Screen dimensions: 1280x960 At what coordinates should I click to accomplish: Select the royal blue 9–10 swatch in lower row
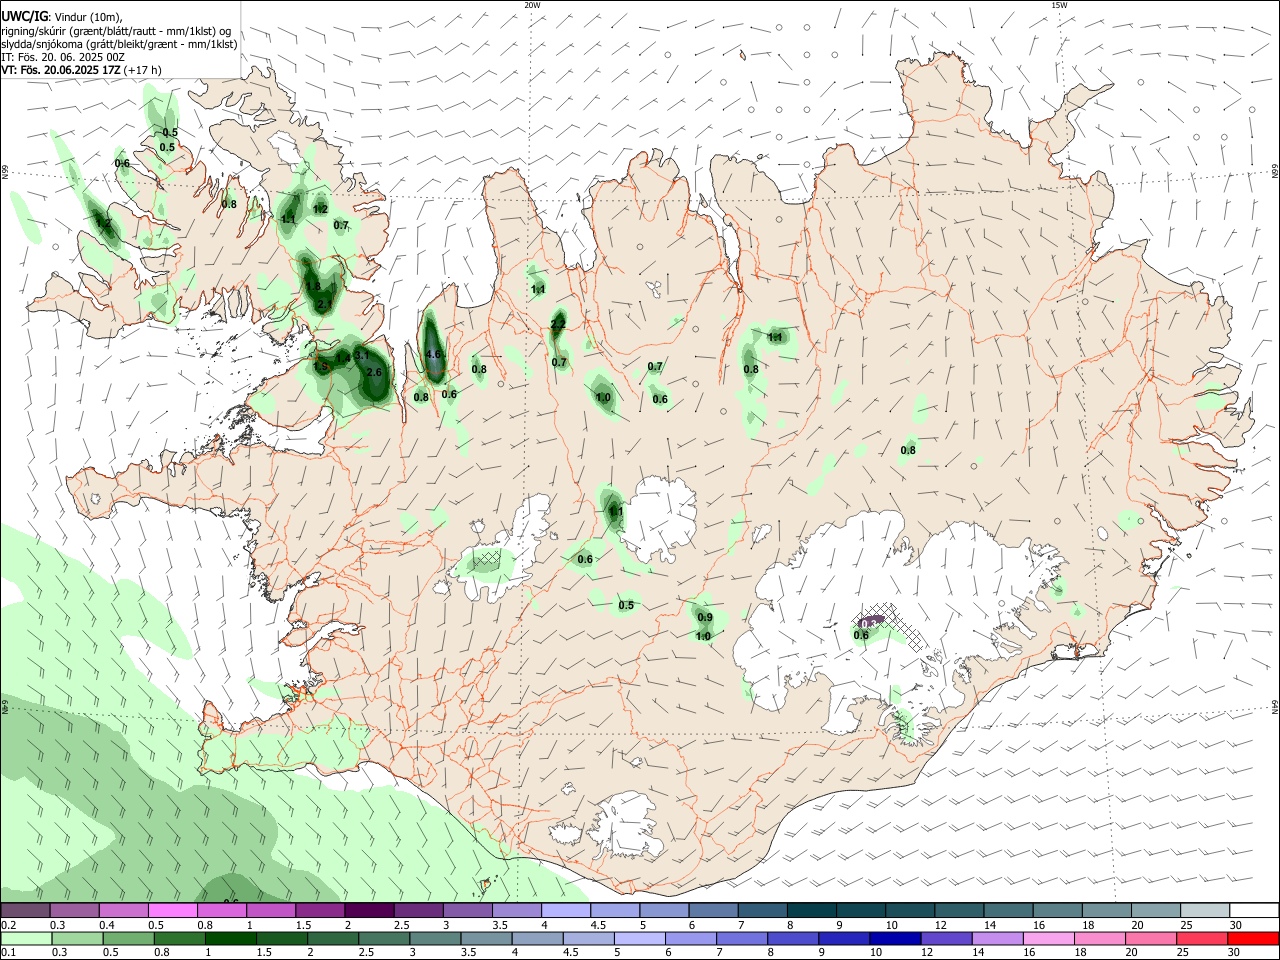(843, 938)
